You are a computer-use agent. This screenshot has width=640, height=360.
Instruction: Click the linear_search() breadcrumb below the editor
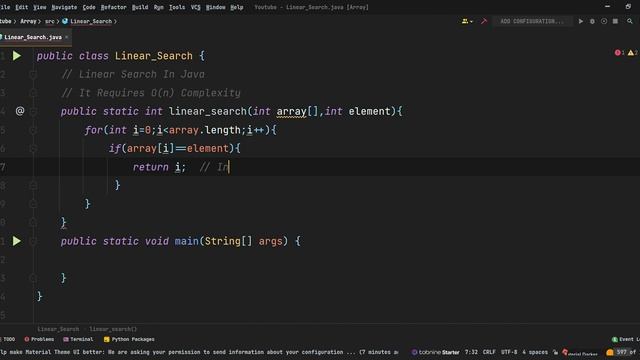[x=113, y=329]
